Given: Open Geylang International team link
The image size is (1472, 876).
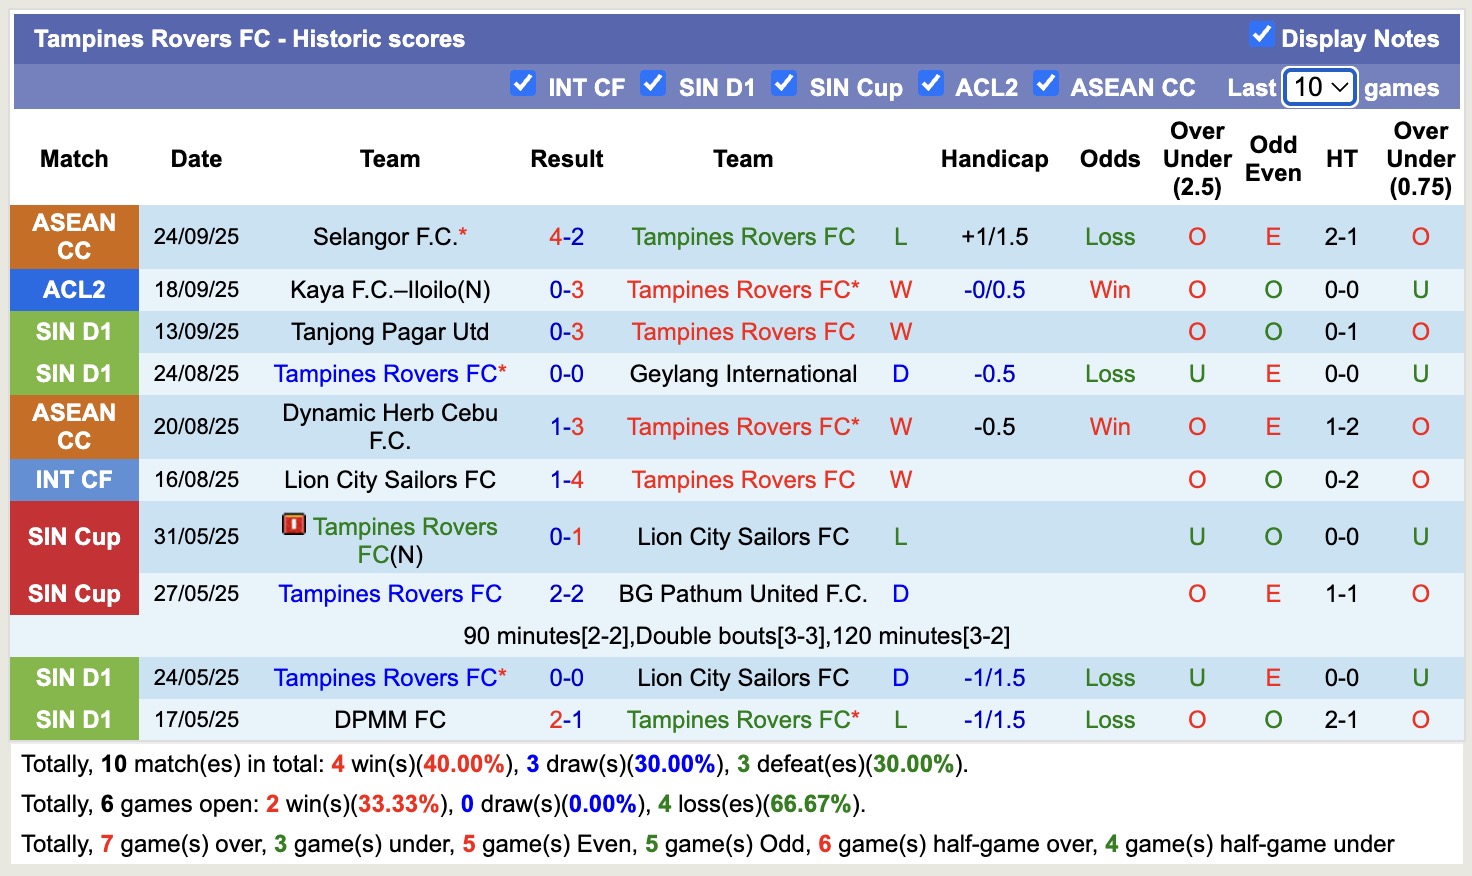Looking at the screenshot, I should (743, 374).
